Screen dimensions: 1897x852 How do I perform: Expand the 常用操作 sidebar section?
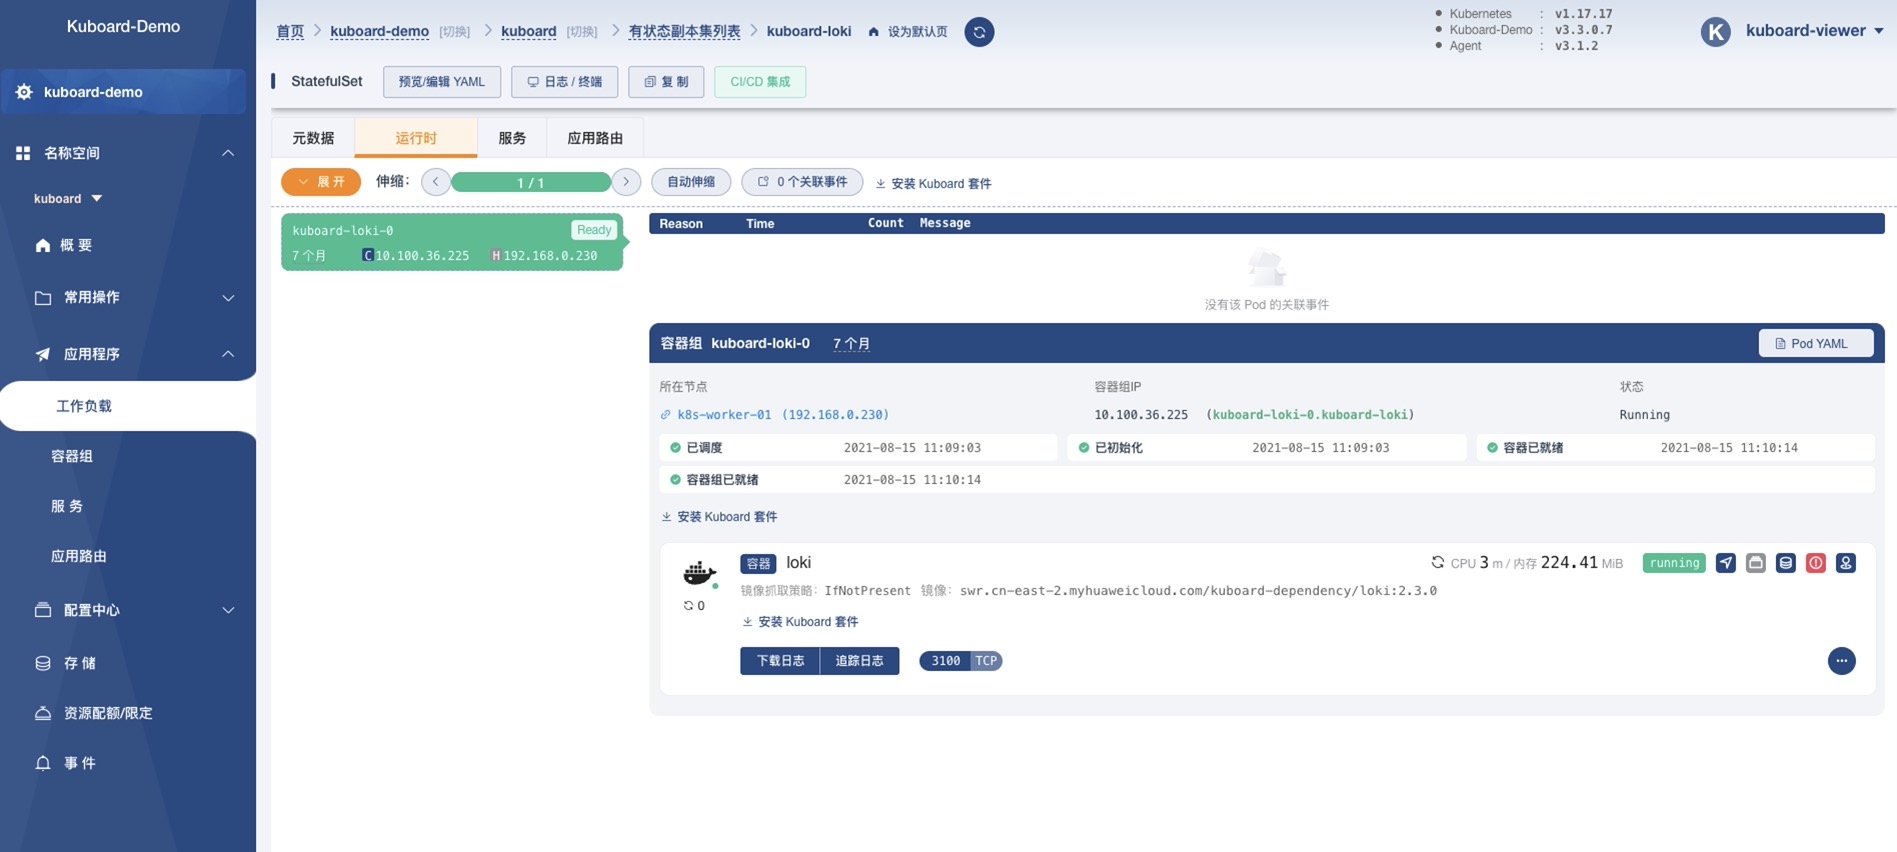[128, 297]
